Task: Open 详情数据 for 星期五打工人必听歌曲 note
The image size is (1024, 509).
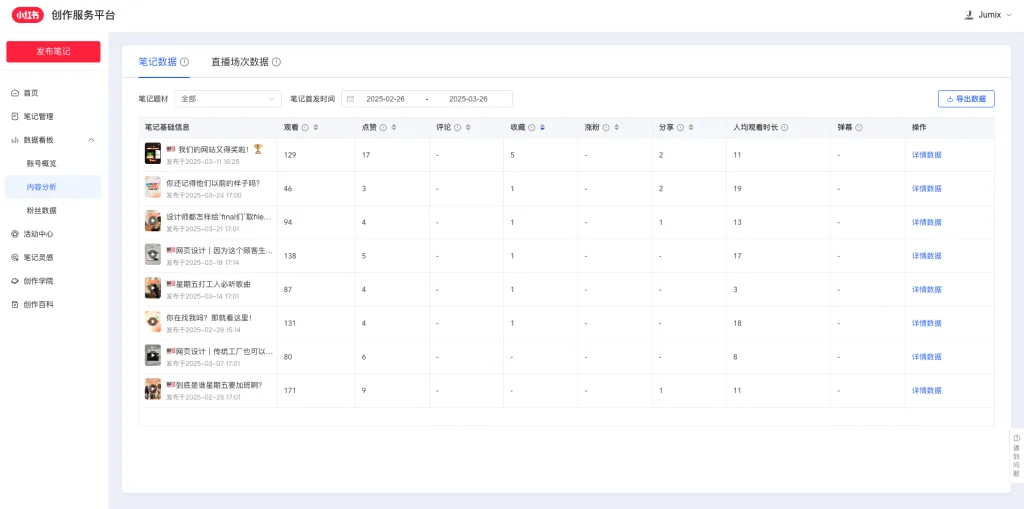Action: (x=927, y=289)
